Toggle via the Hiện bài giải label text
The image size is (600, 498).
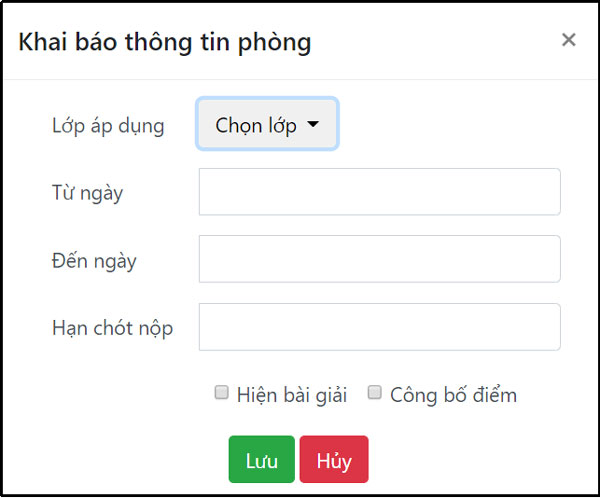(292, 395)
